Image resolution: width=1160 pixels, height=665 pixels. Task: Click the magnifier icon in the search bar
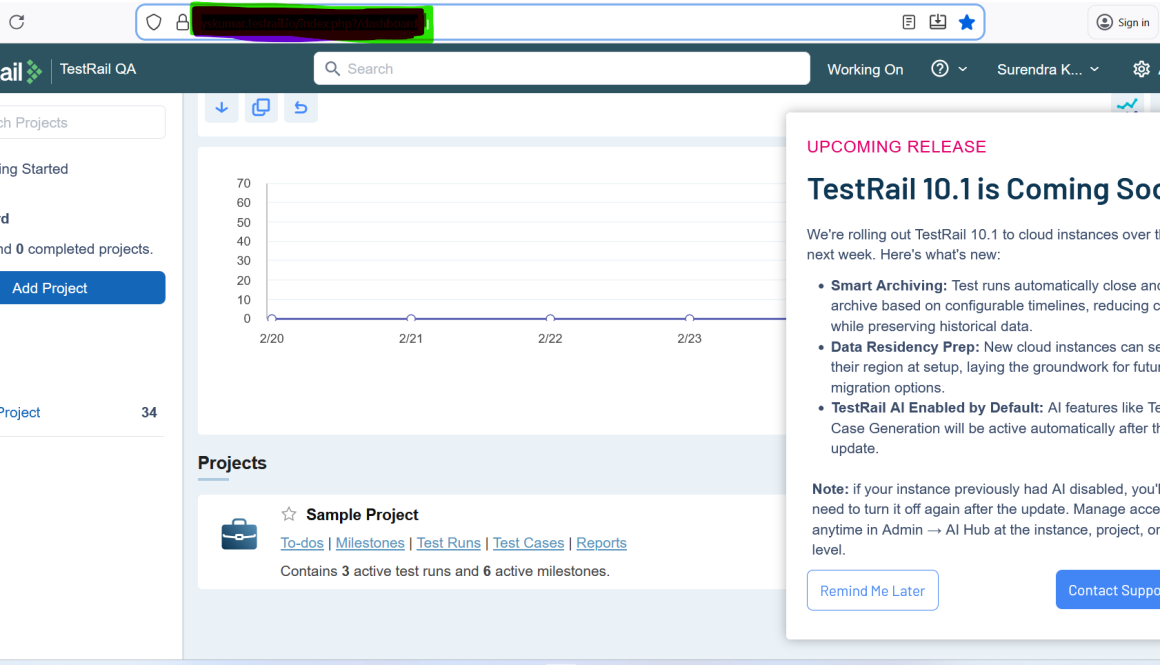[333, 68]
